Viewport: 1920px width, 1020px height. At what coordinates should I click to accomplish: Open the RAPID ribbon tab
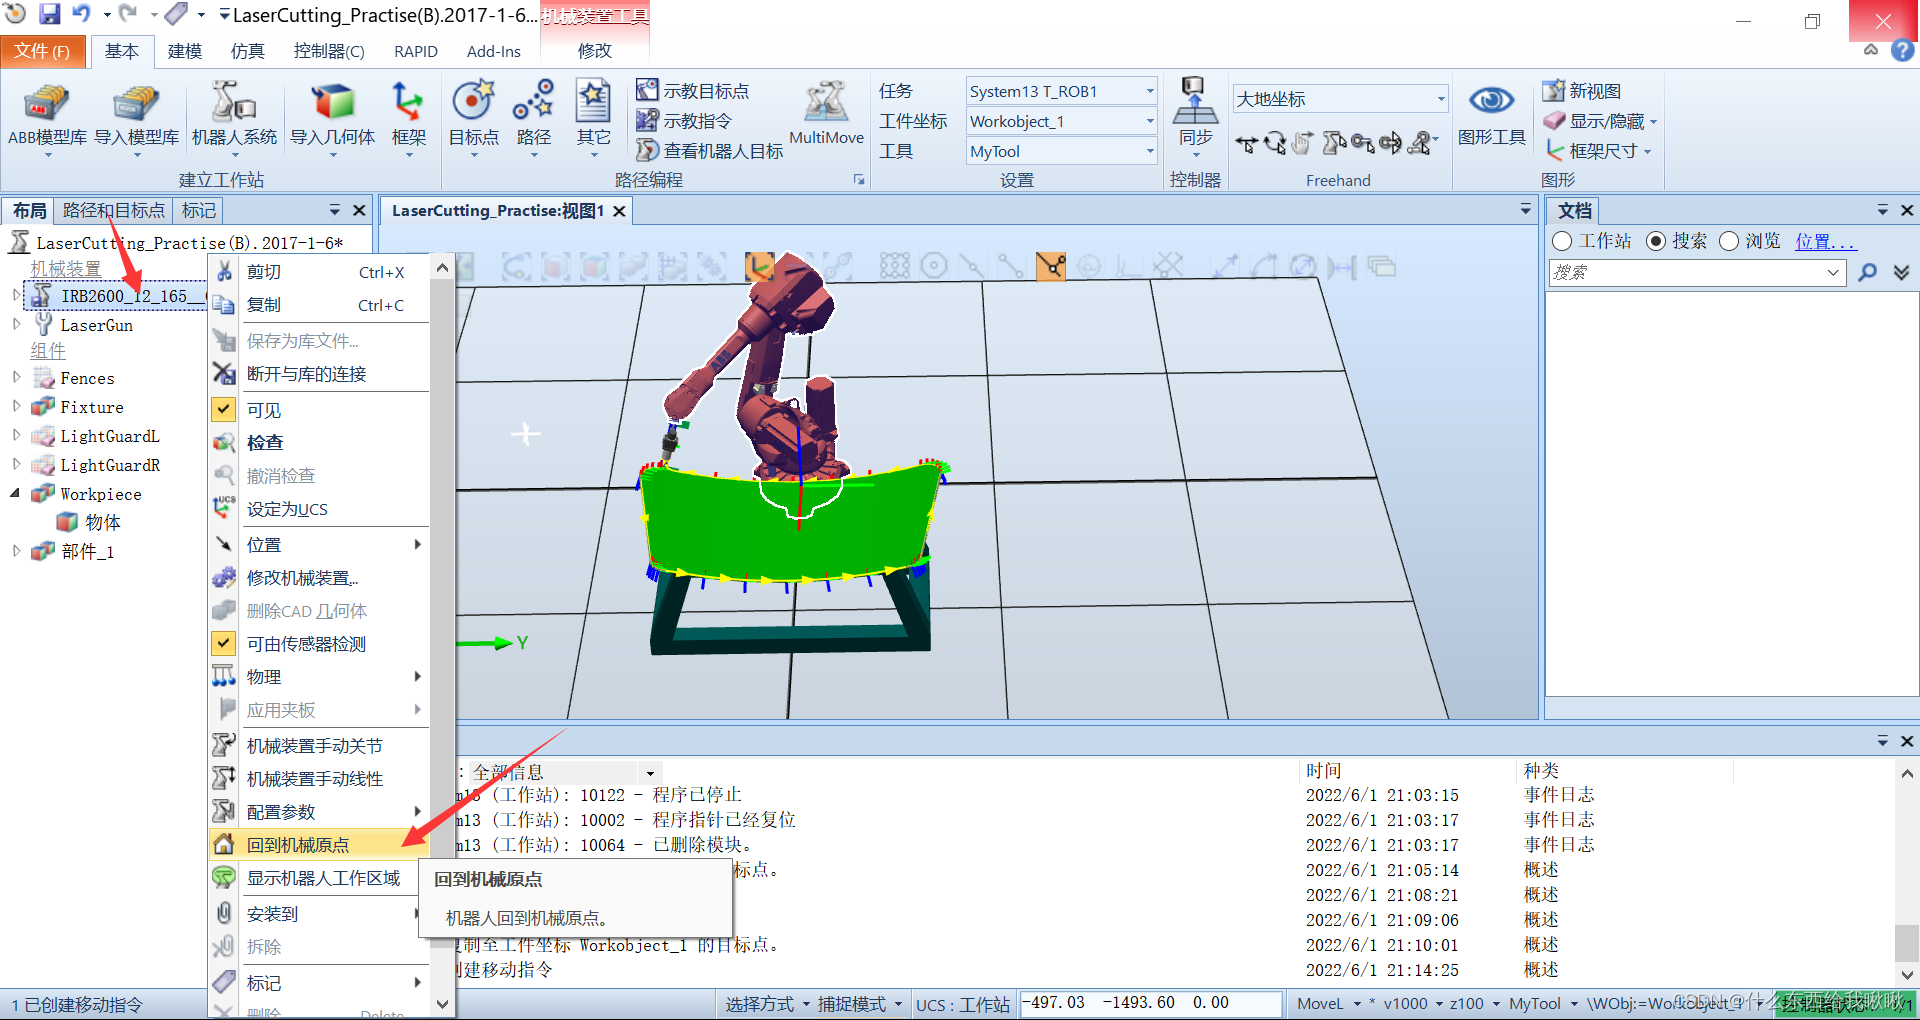click(416, 51)
